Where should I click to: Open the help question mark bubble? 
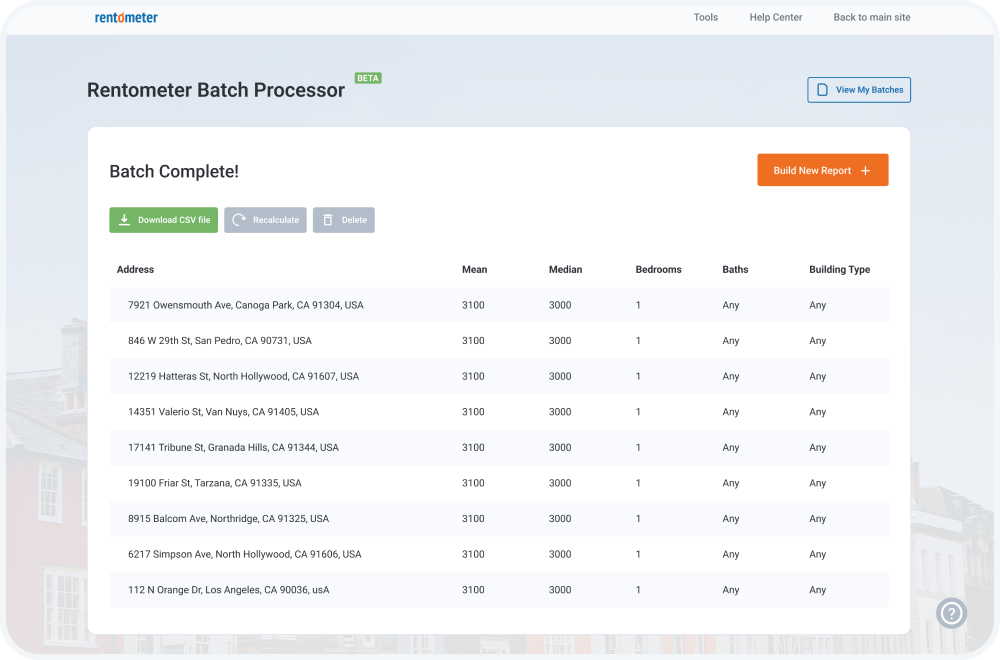[952, 613]
